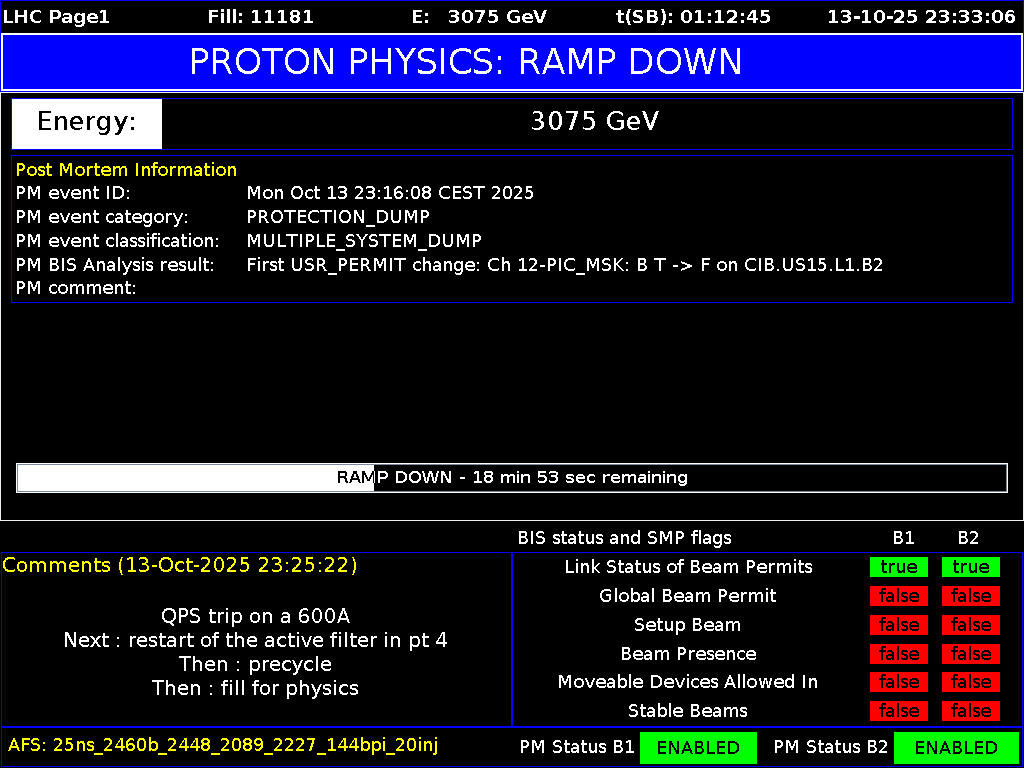The width and height of the screenshot is (1024, 768).
Task: Click the RAMP DOWN progress bar
Action: pyautogui.click(x=512, y=478)
